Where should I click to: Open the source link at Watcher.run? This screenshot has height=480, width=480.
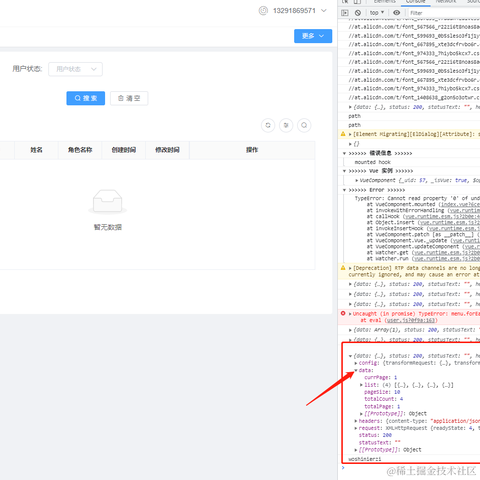(446, 259)
